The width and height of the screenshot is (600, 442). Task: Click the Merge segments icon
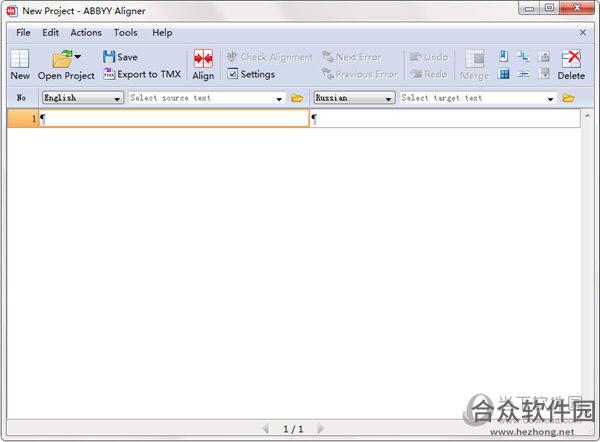coord(474,59)
